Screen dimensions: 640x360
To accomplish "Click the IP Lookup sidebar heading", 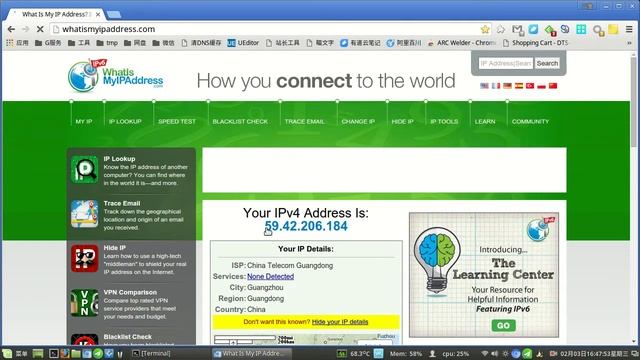I will click(x=119, y=159).
